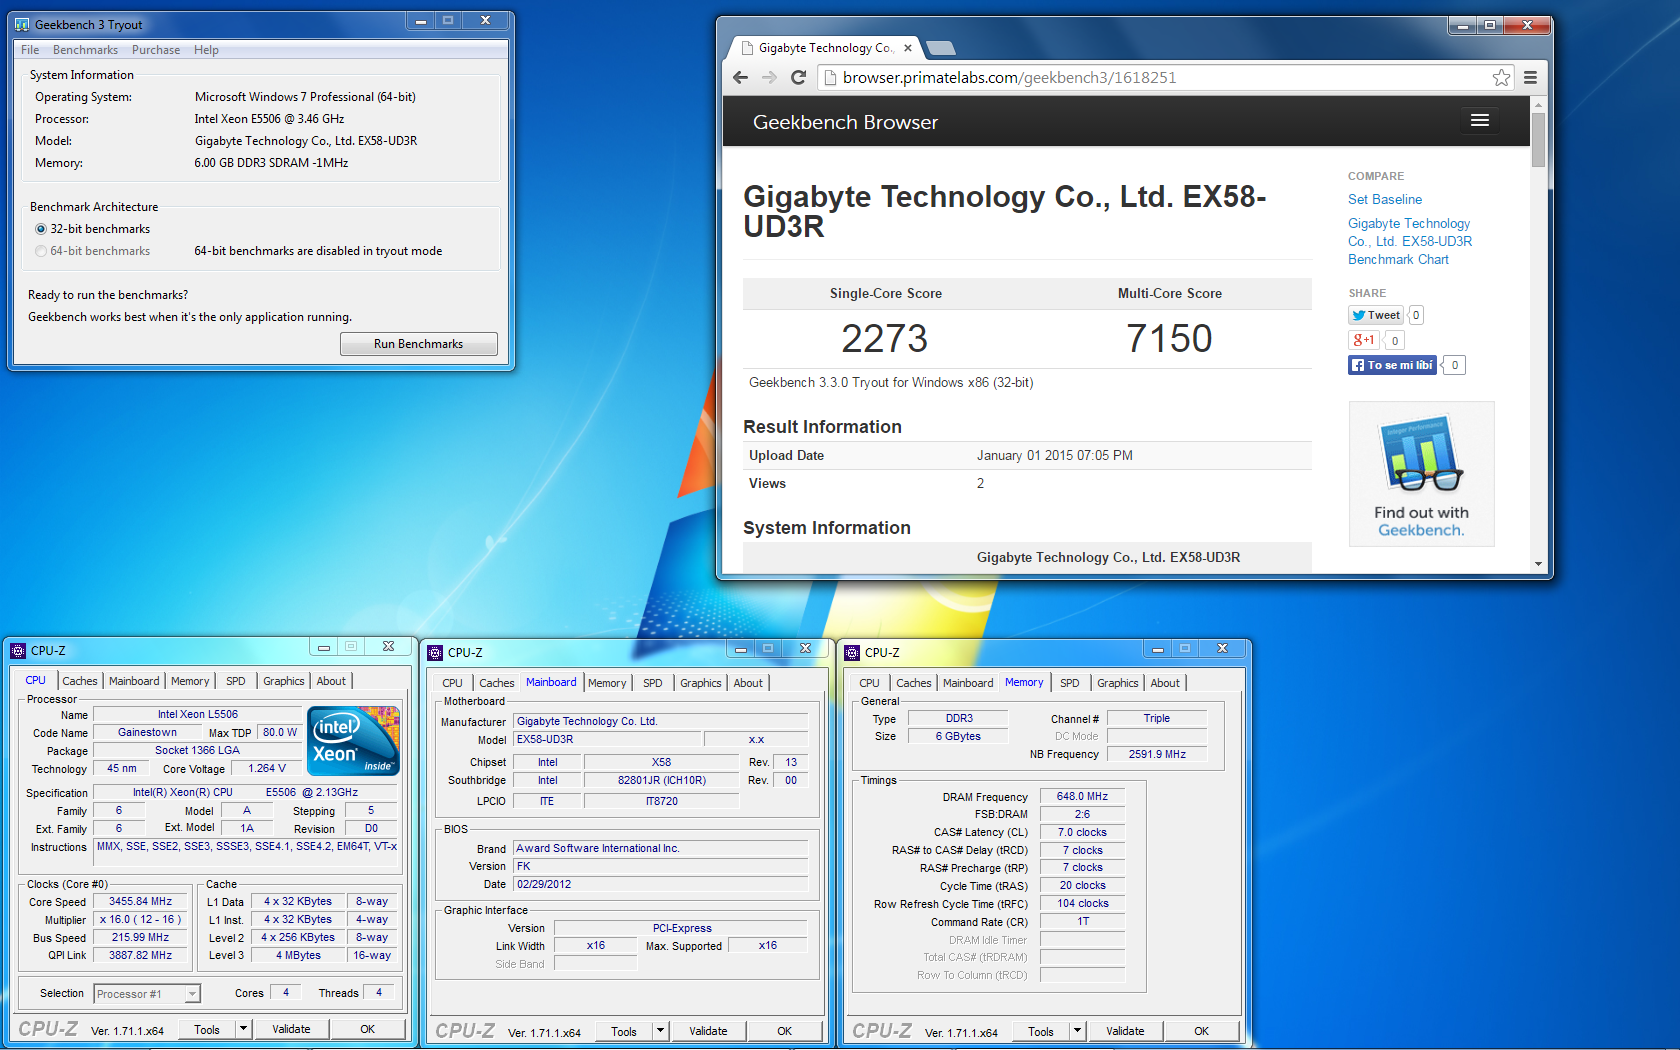The width and height of the screenshot is (1680, 1050).
Task: Open Graphics tab in the Mainboard window
Action: coord(701,683)
